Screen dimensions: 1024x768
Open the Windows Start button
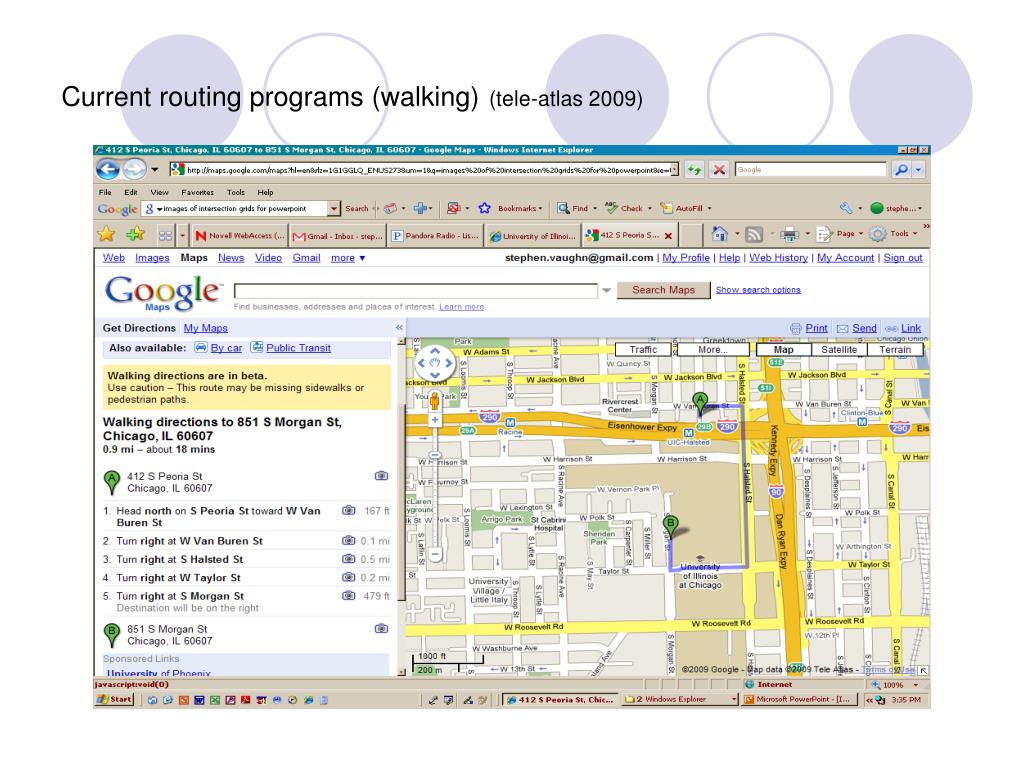pos(115,699)
